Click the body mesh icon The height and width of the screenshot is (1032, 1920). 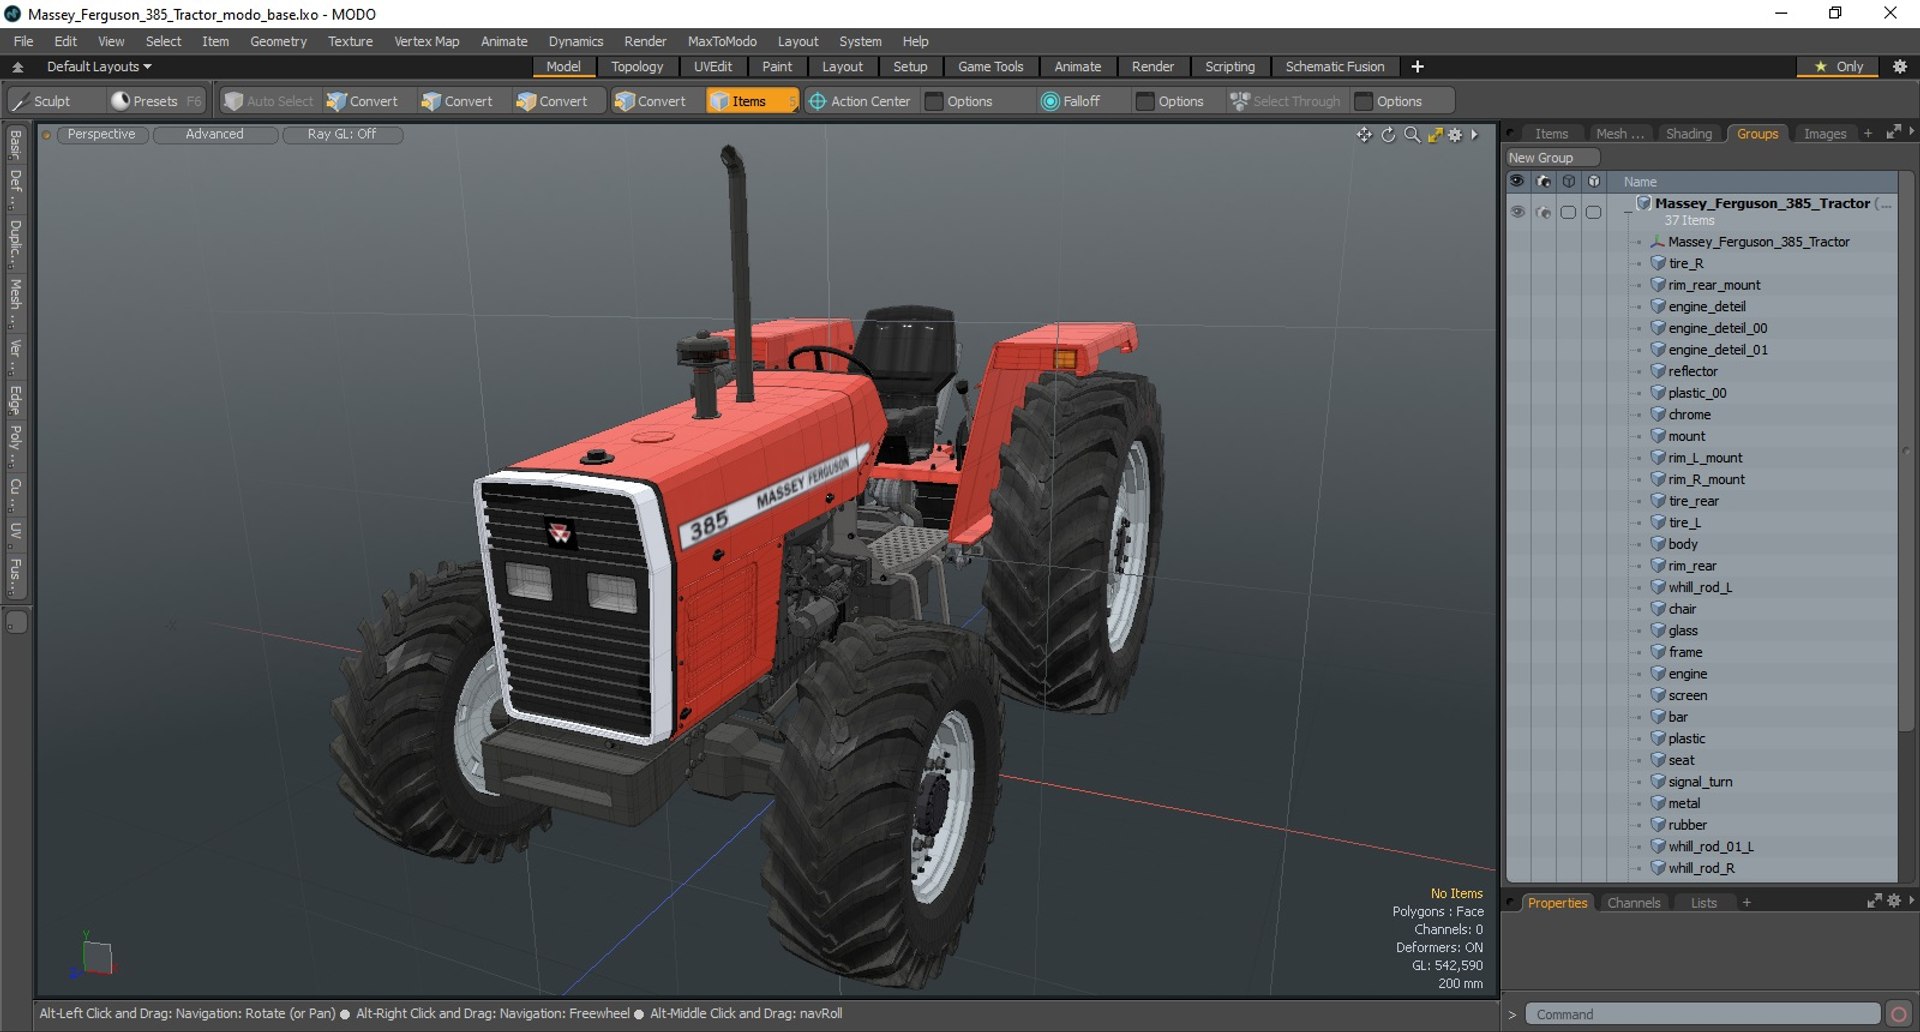(1658, 544)
